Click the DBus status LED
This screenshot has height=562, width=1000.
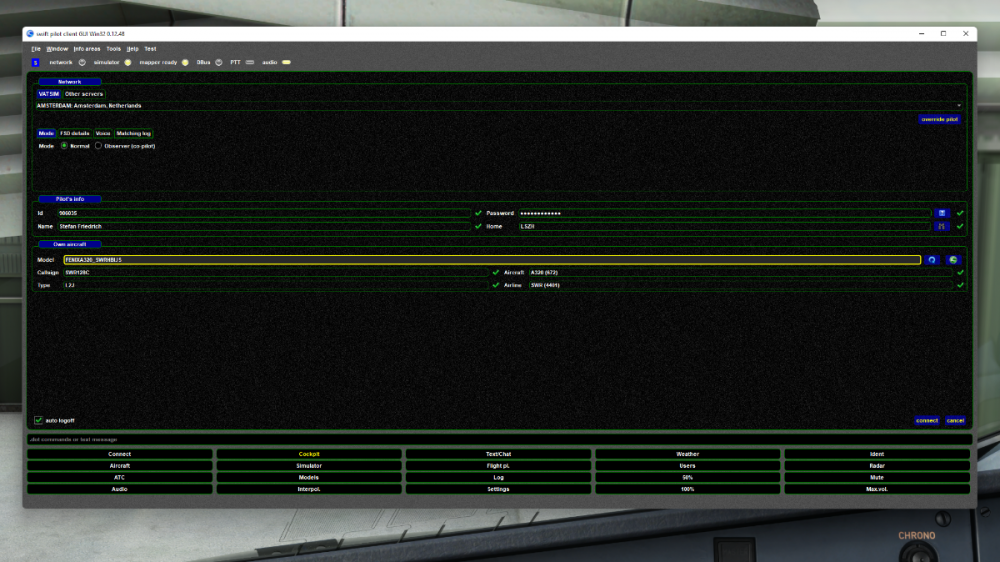point(219,63)
